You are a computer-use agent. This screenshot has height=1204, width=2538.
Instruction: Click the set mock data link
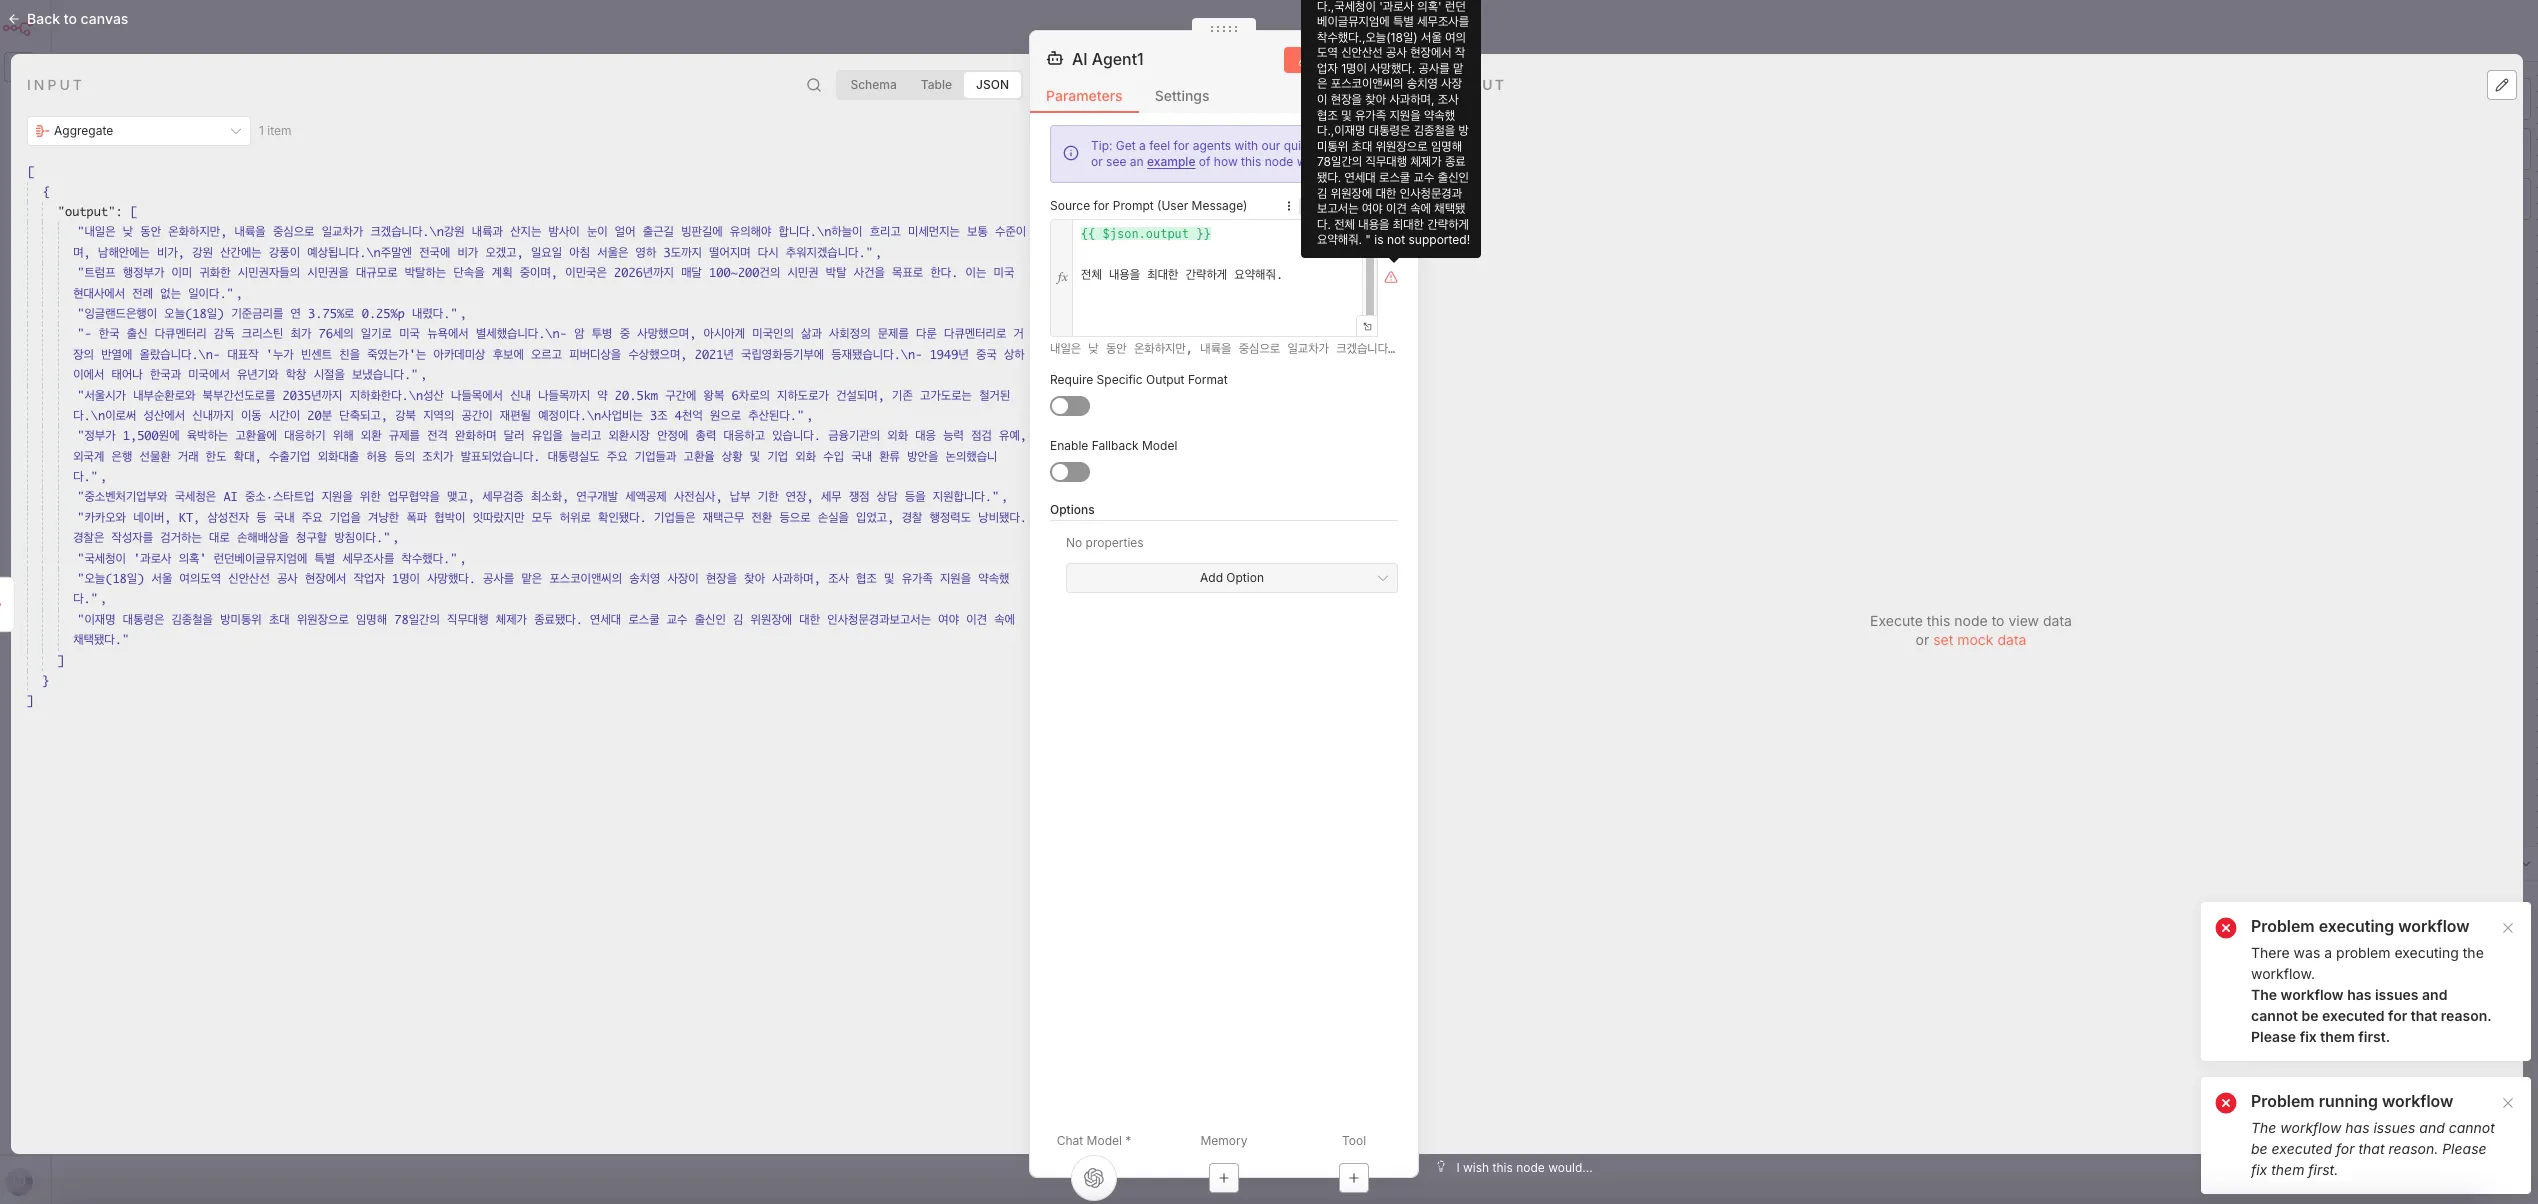pos(1979,639)
